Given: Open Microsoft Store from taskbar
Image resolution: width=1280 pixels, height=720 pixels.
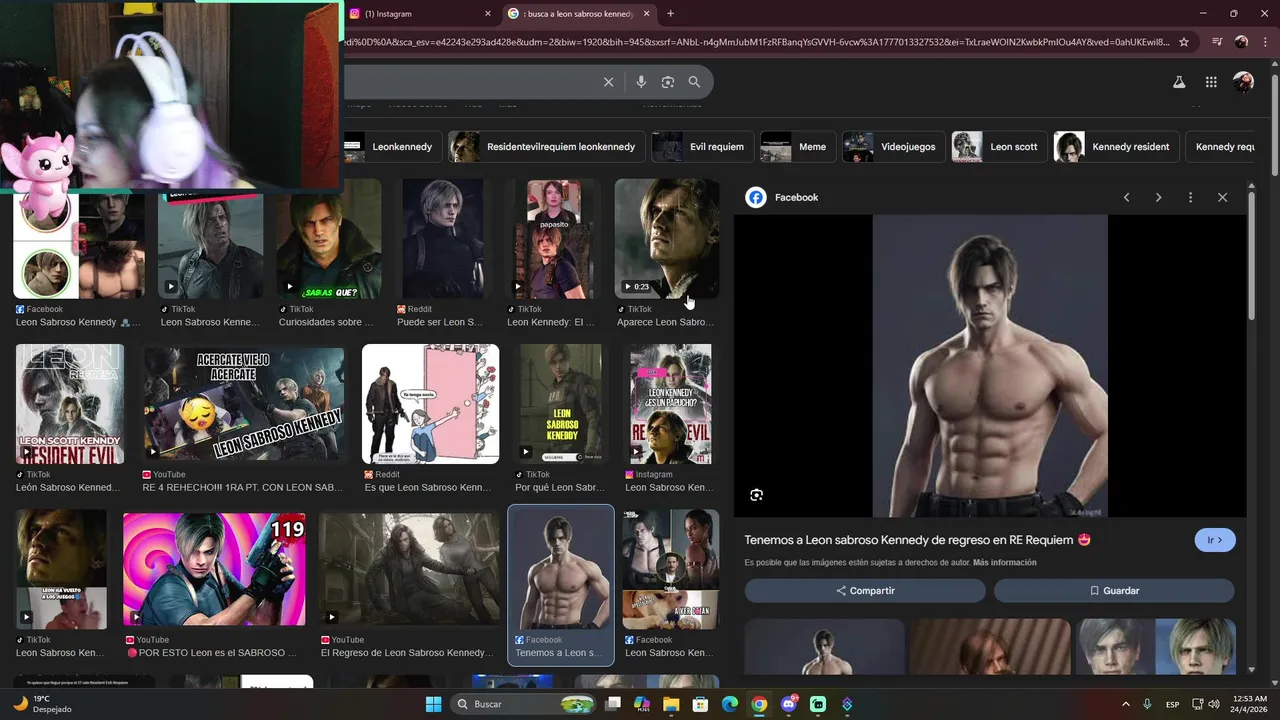Looking at the screenshot, I should (x=701, y=704).
